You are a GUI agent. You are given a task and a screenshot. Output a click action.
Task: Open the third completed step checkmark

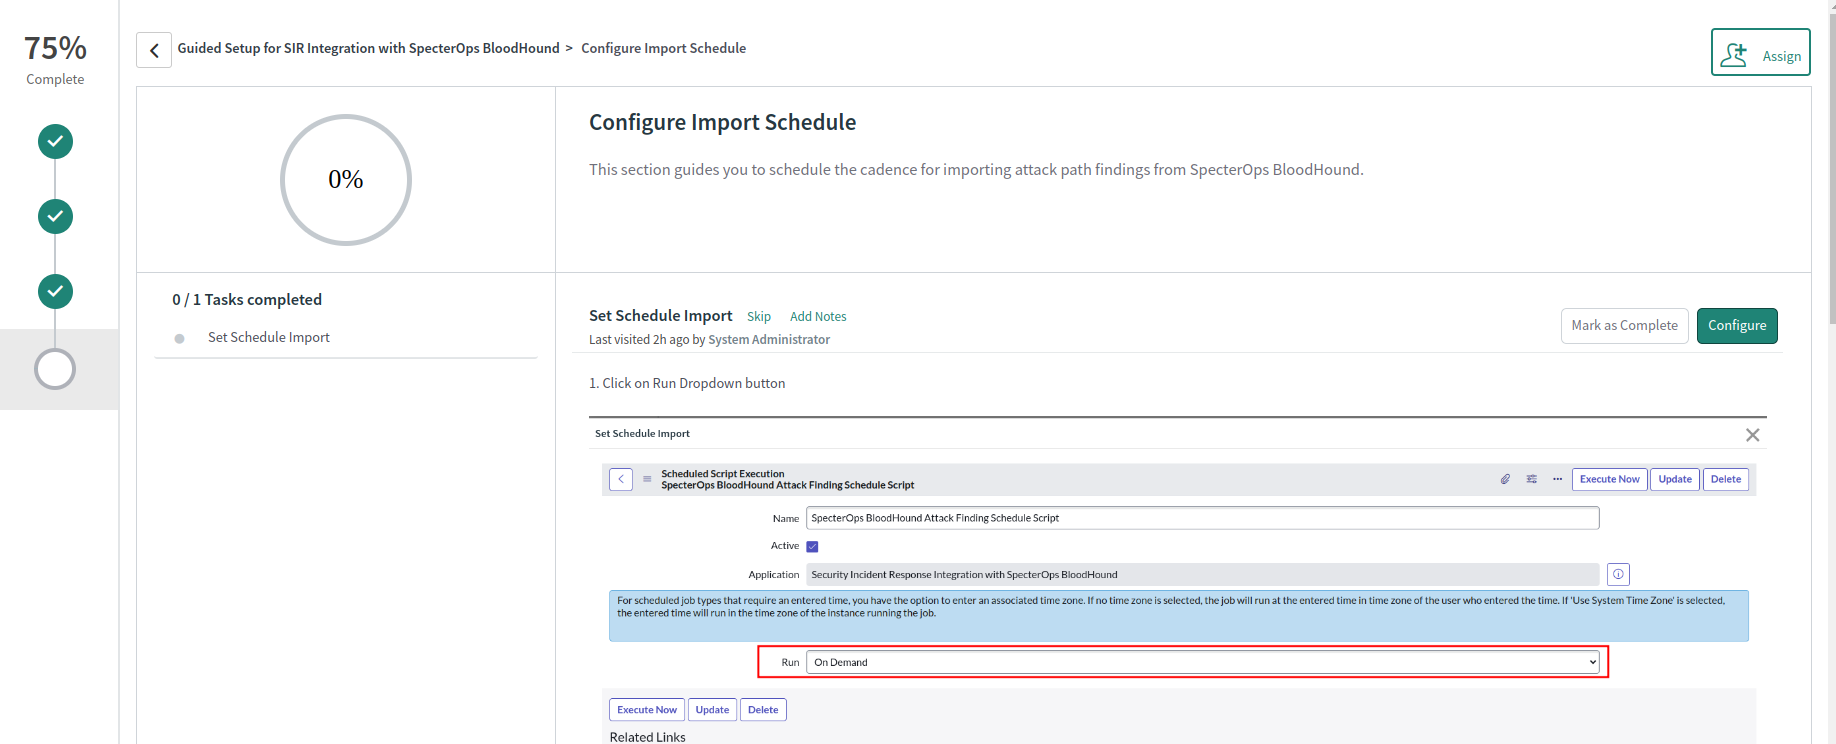(55, 291)
